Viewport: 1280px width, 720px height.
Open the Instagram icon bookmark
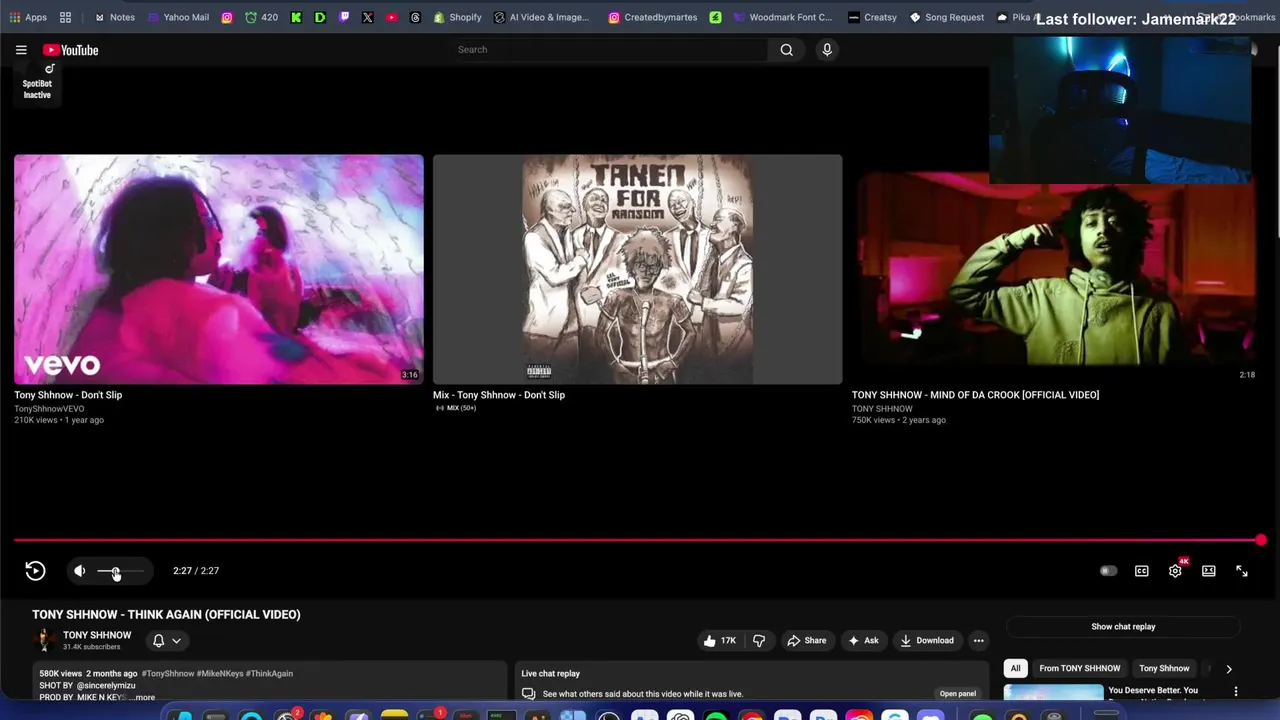point(227,17)
